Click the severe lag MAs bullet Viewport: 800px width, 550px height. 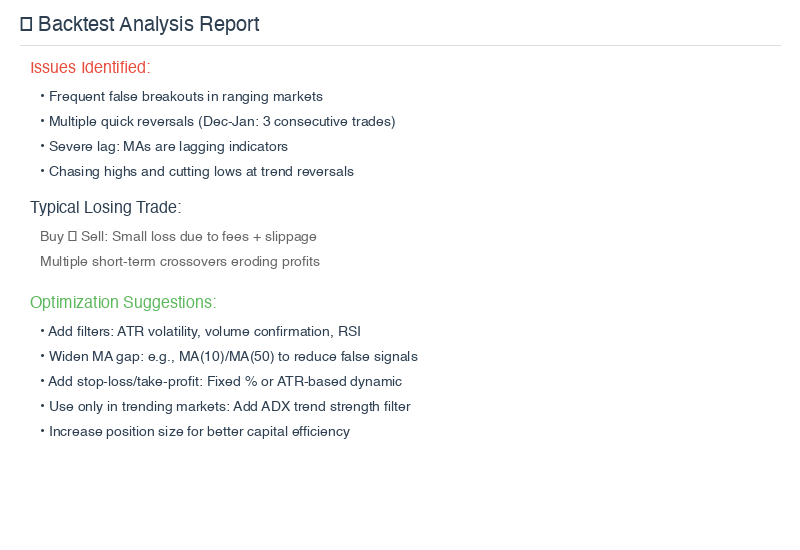point(168,147)
